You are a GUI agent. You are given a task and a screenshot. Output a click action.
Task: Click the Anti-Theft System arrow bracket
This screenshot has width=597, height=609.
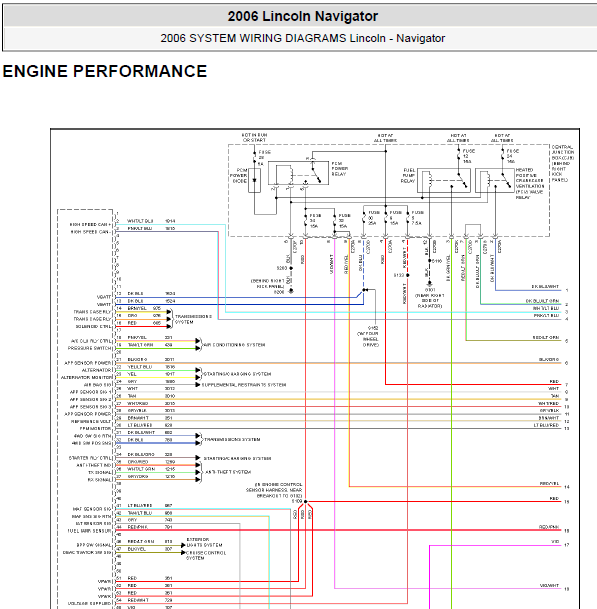[198, 472]
